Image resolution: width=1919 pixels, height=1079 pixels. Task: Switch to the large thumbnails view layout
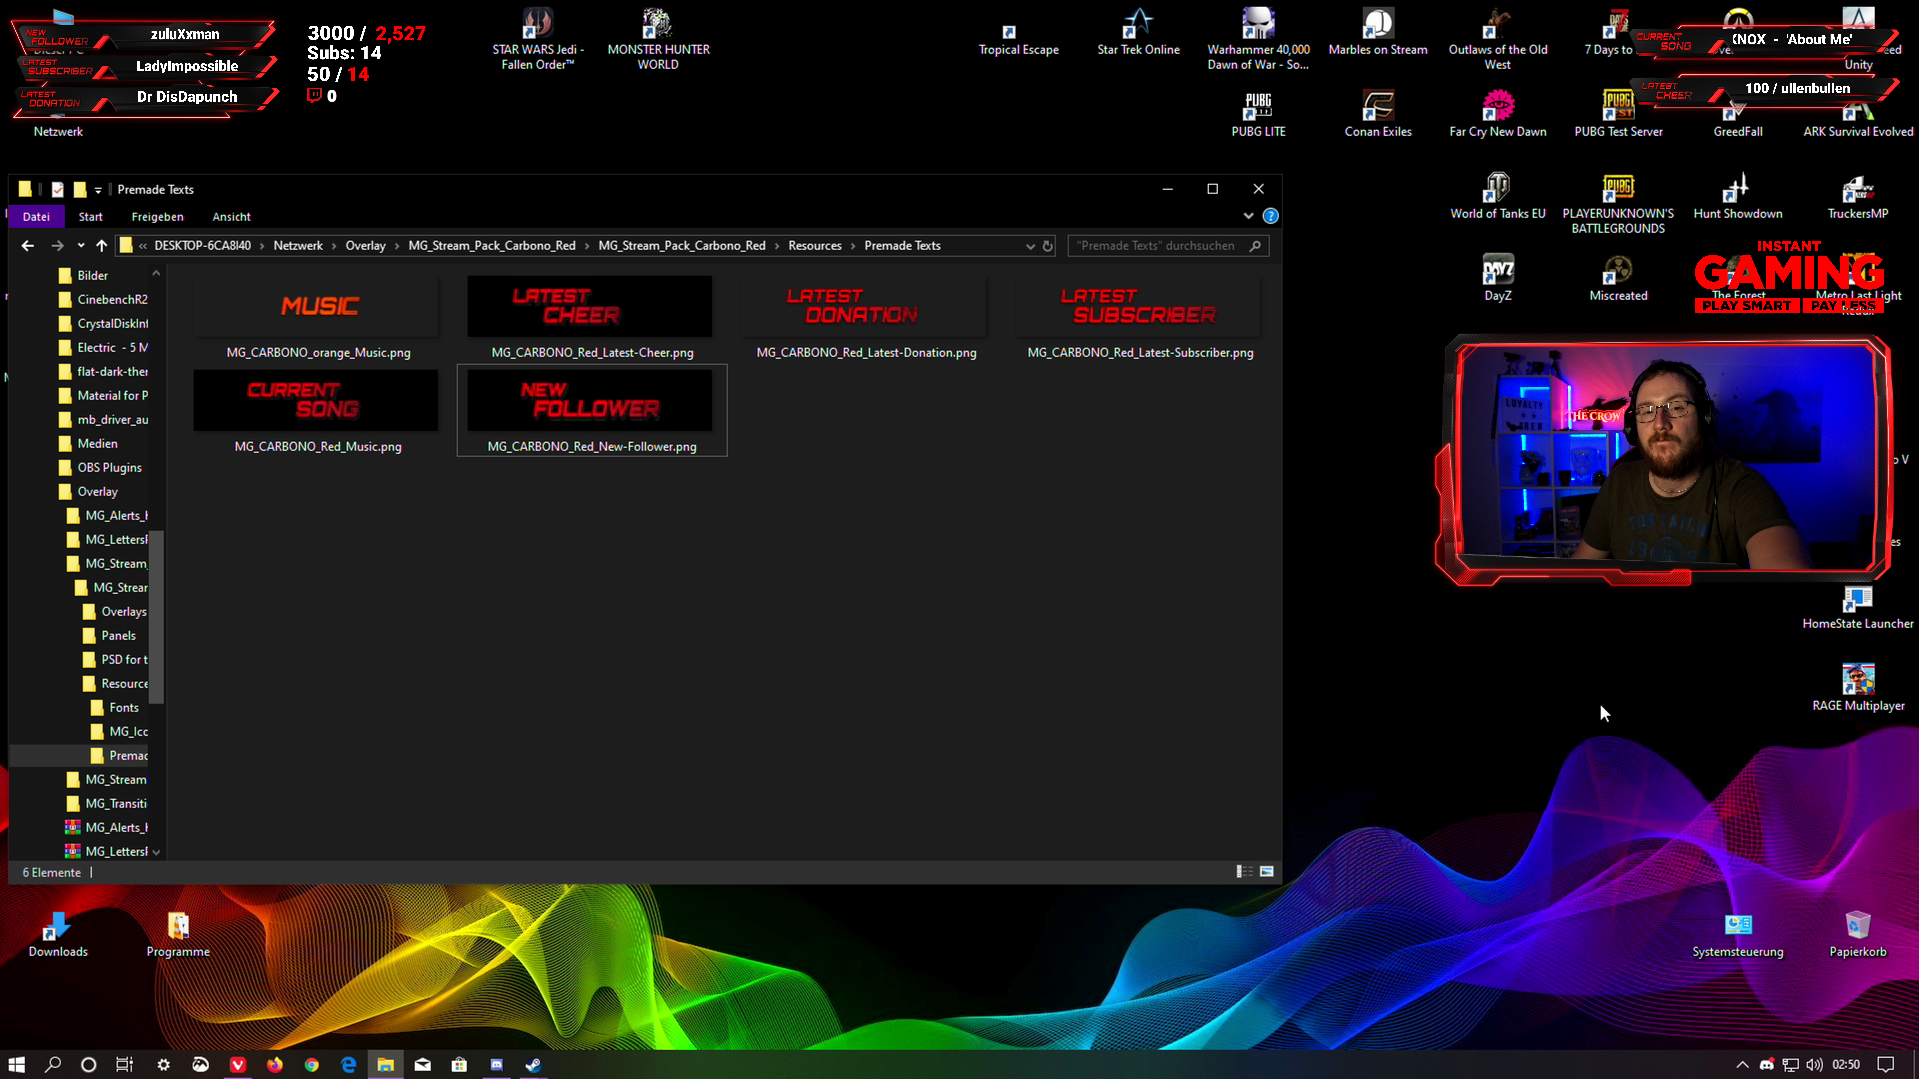point(1266,872)
